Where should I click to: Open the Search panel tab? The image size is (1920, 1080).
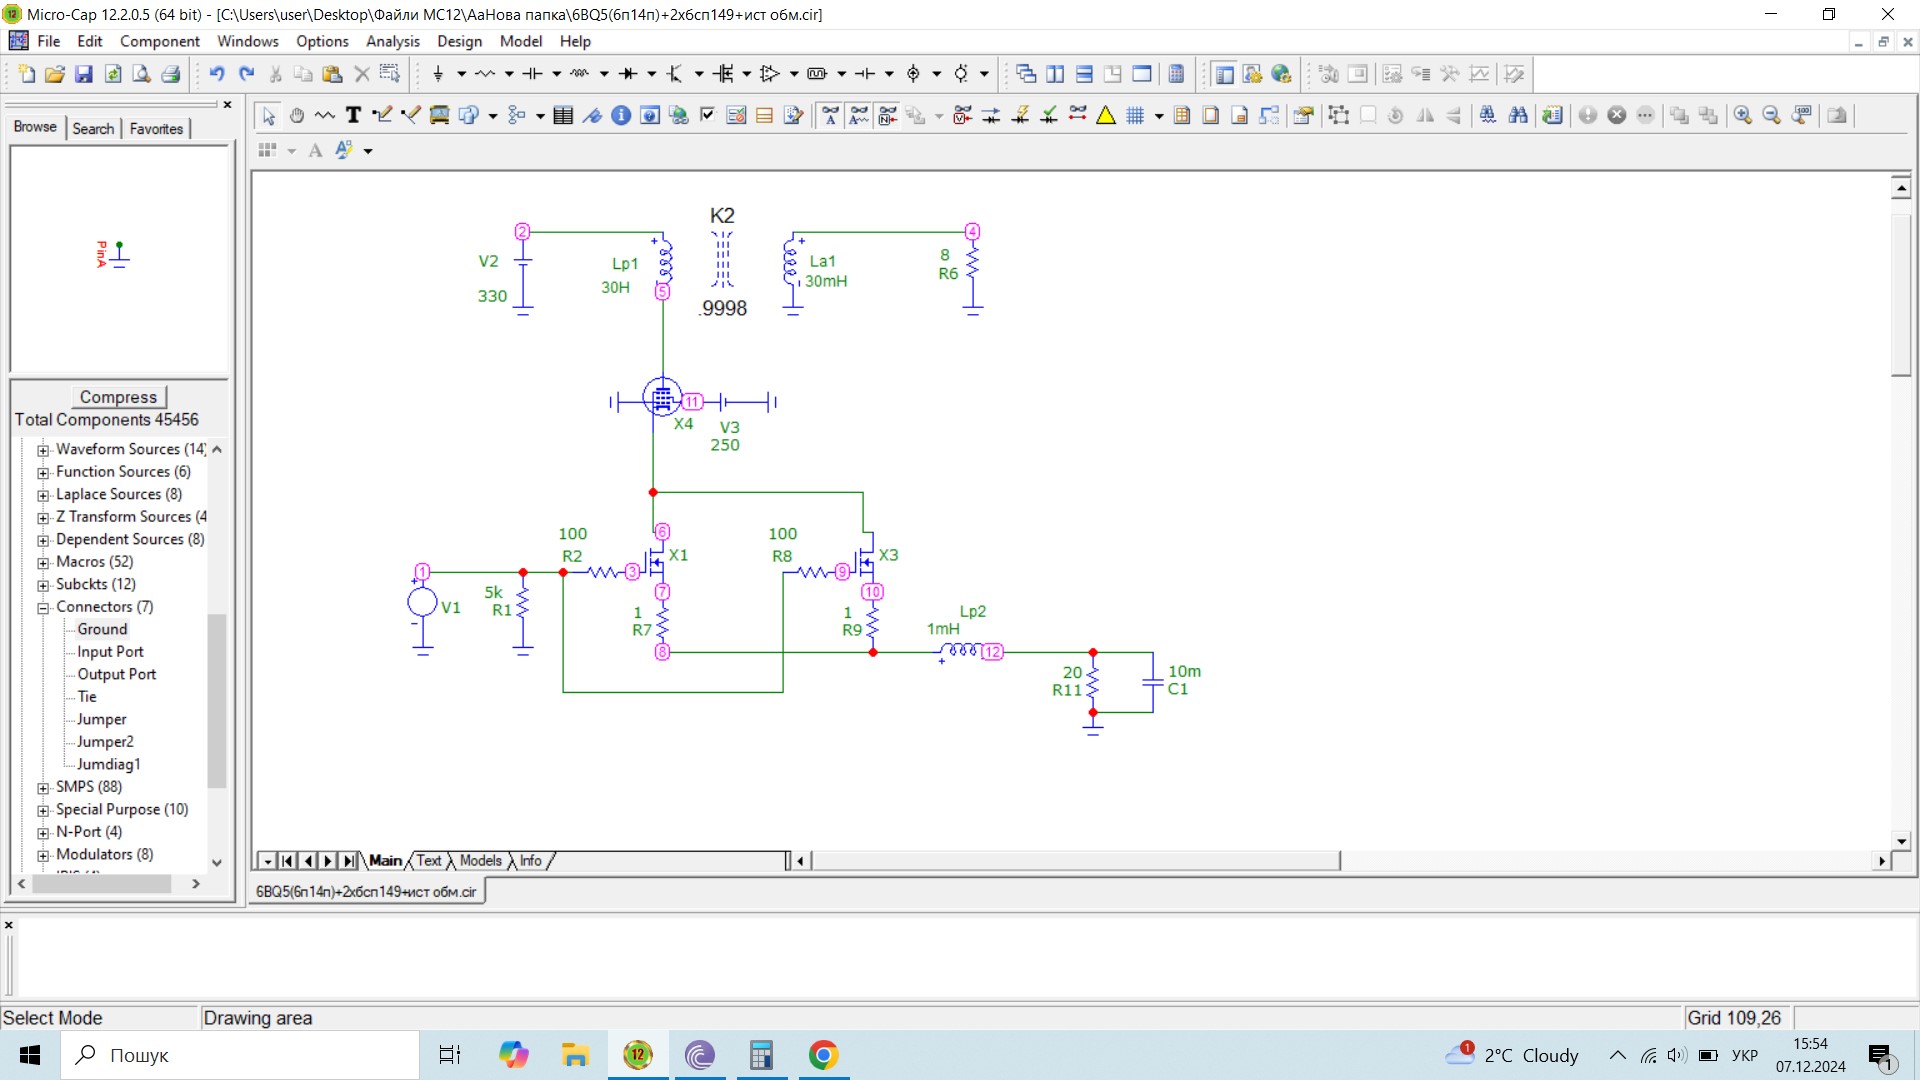coord(93,128)
